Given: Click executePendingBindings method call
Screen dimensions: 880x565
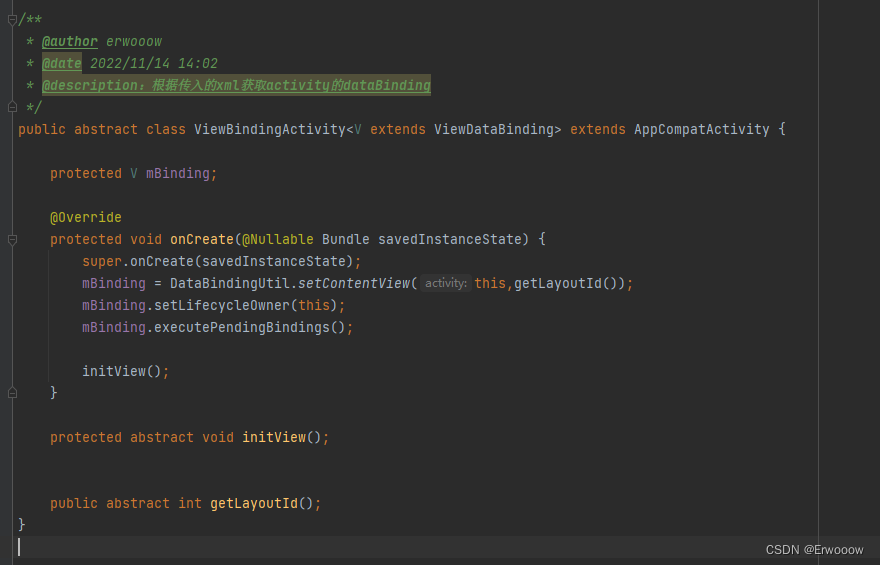Looking at the screenshot, I should pyautogui.click(x=242, y=327).
